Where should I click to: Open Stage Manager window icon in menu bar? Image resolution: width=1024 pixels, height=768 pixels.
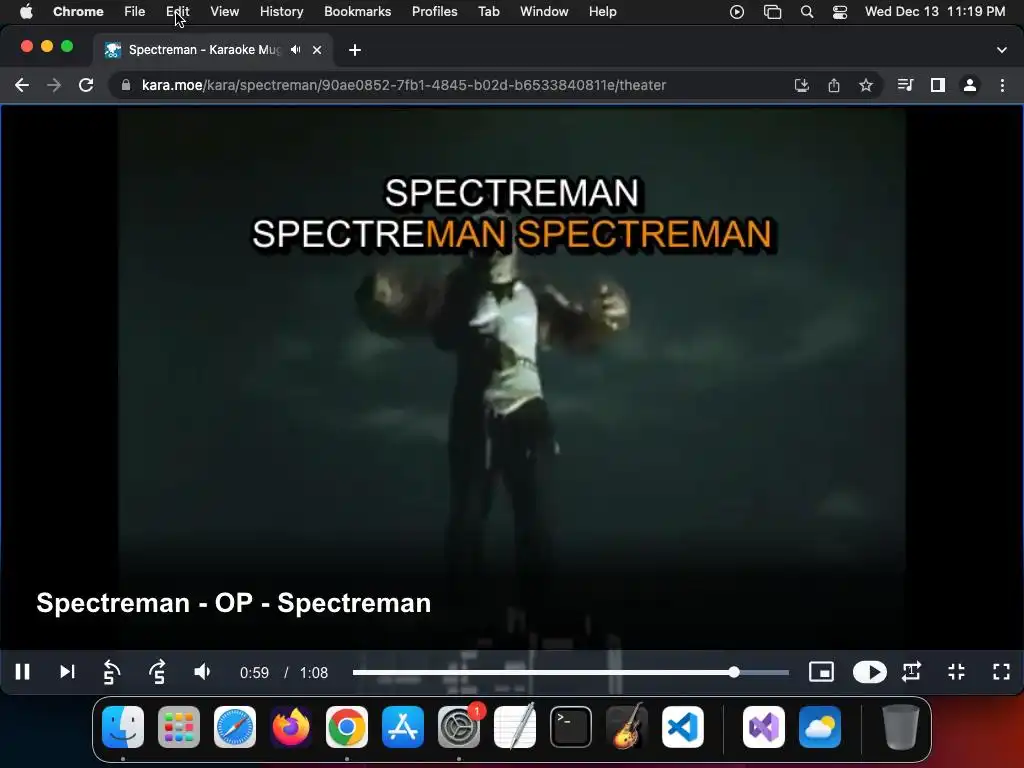(773, 12)
